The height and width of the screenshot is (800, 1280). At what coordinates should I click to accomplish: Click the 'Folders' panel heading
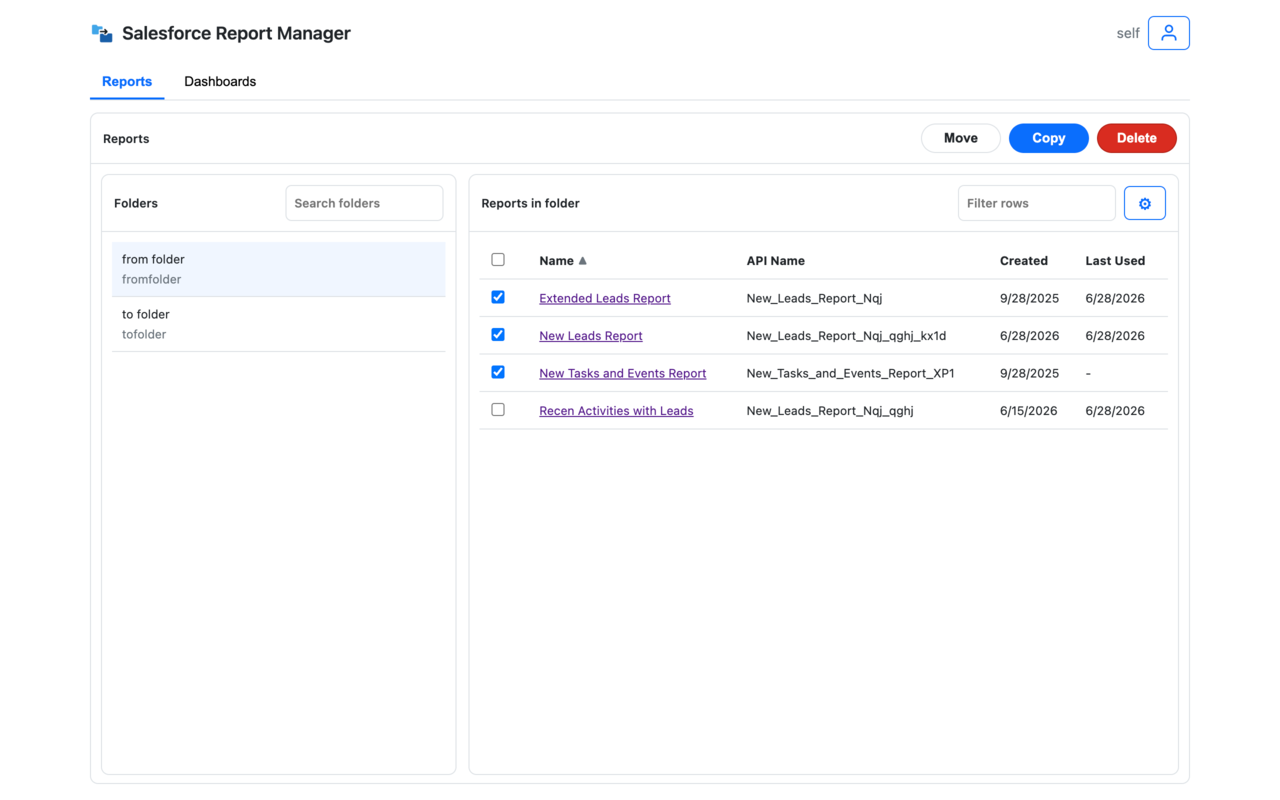[136, 203]
